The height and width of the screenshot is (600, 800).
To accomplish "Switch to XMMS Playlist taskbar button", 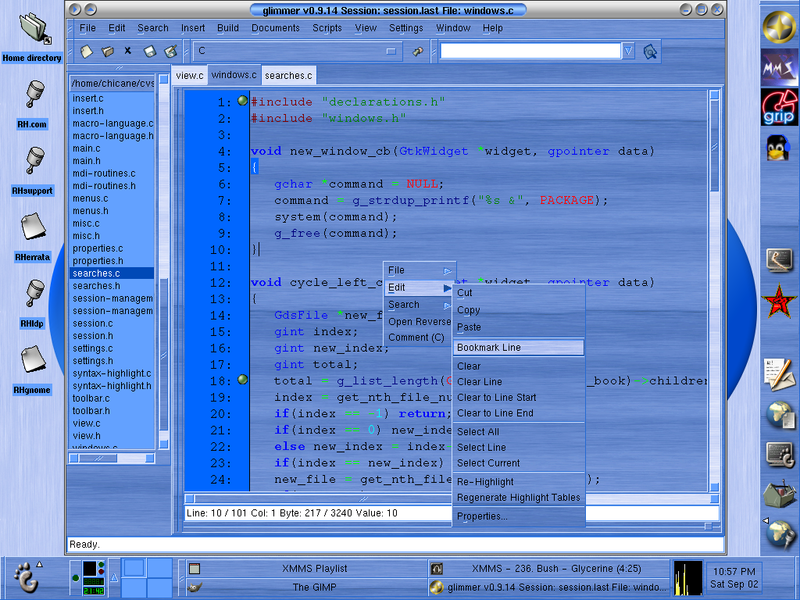I will (305, 568).
